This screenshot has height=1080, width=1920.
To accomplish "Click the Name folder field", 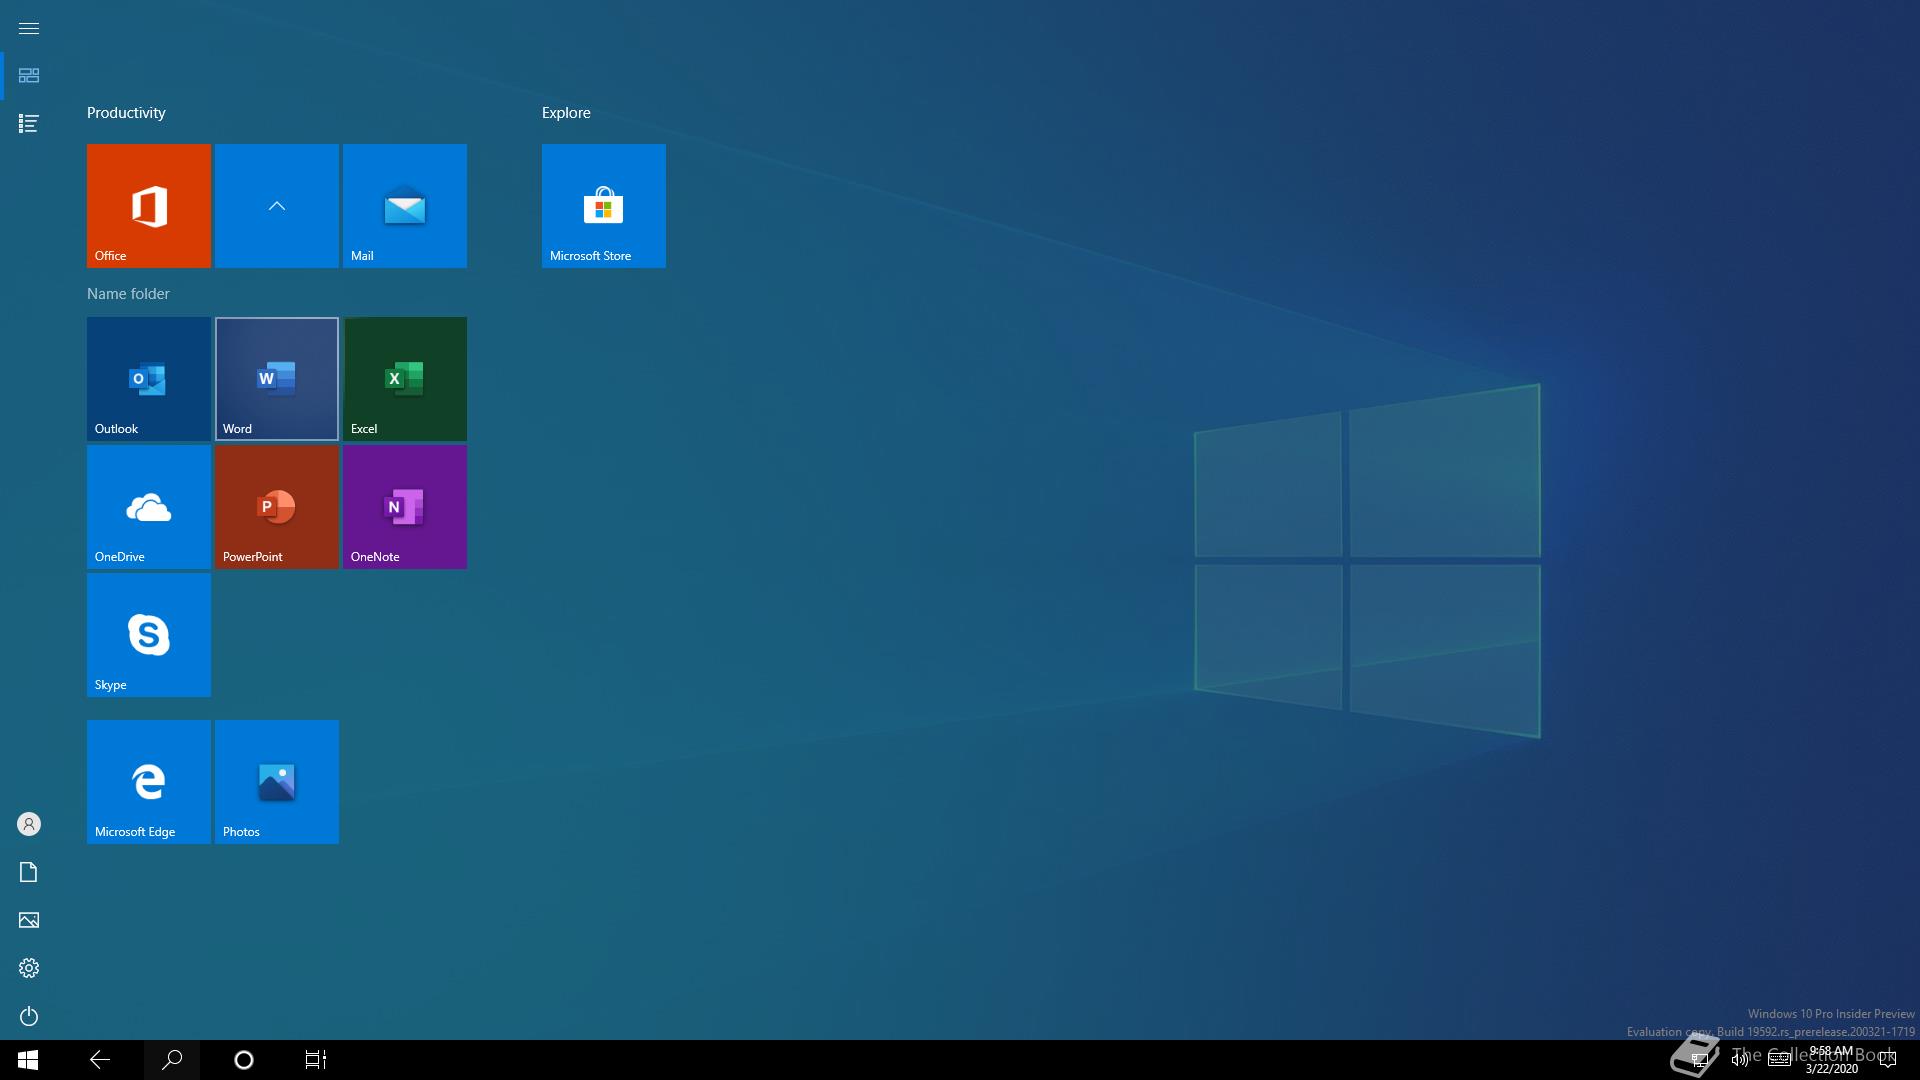I will 128,294.
